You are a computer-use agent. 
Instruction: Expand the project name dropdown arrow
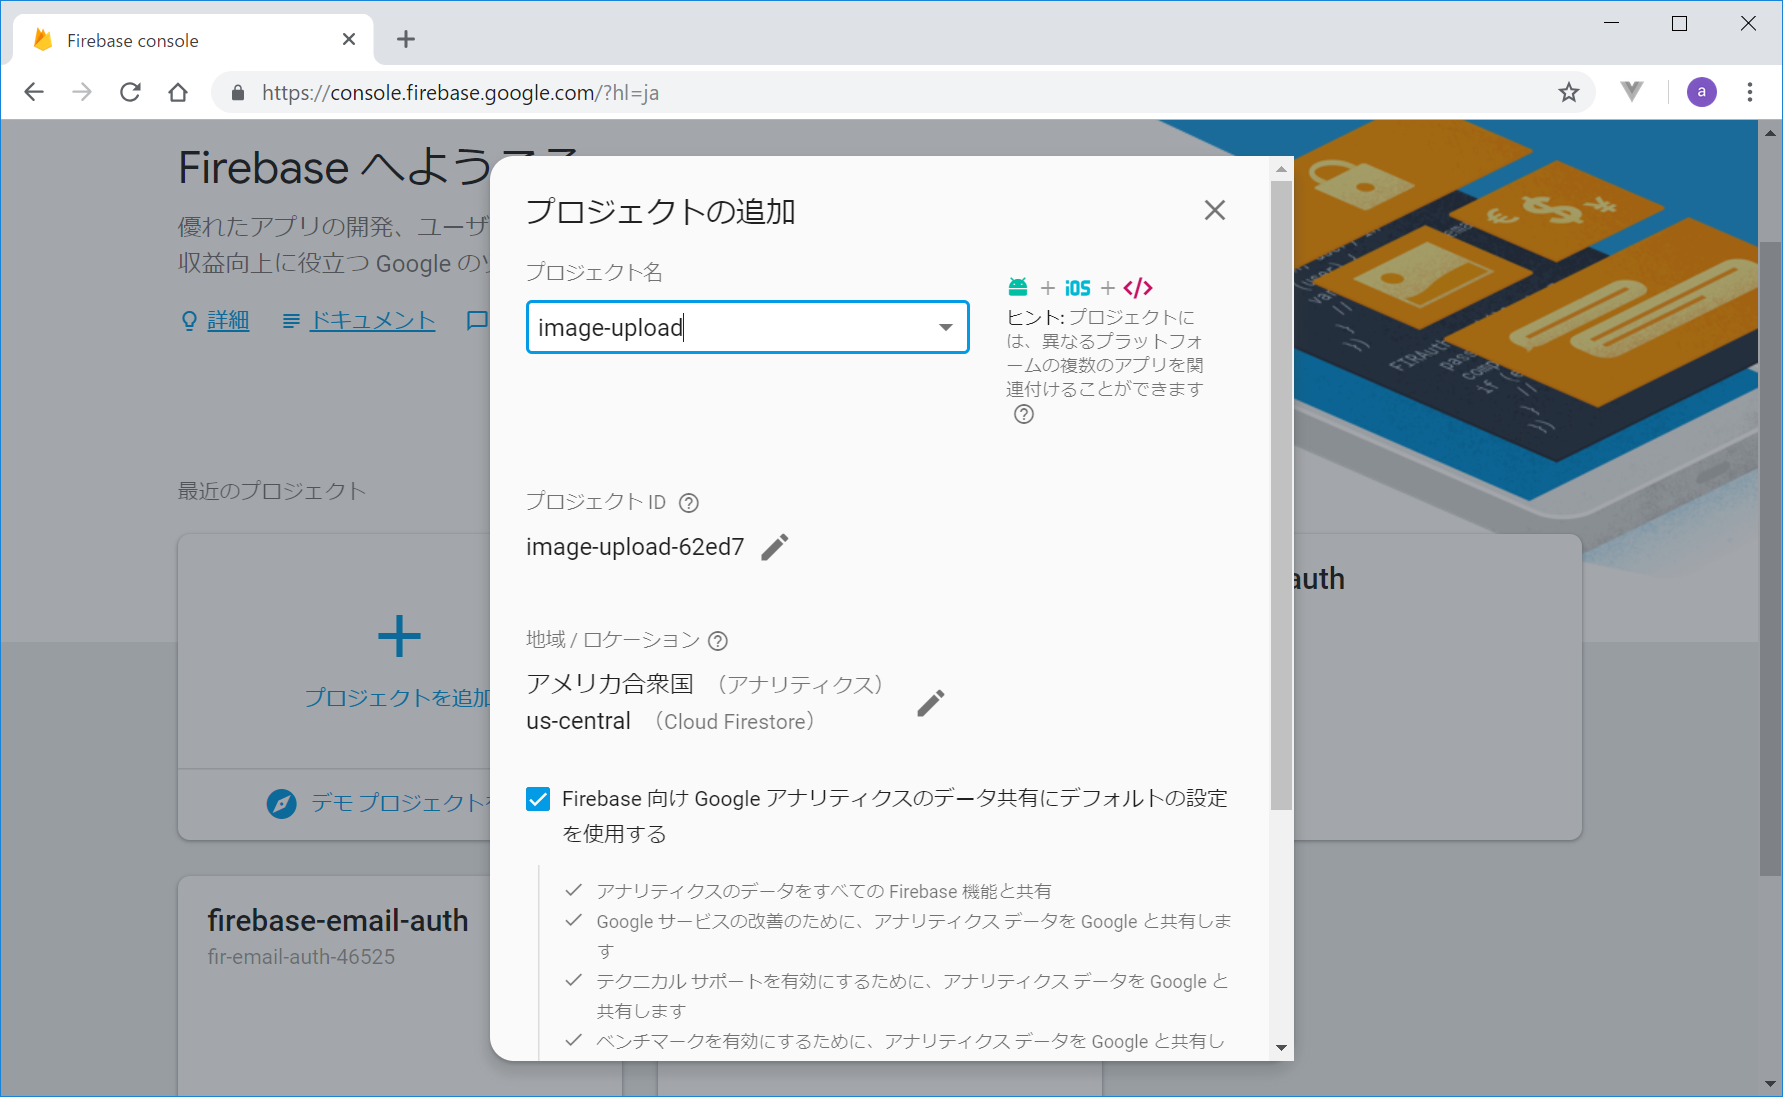coord(946,327)
